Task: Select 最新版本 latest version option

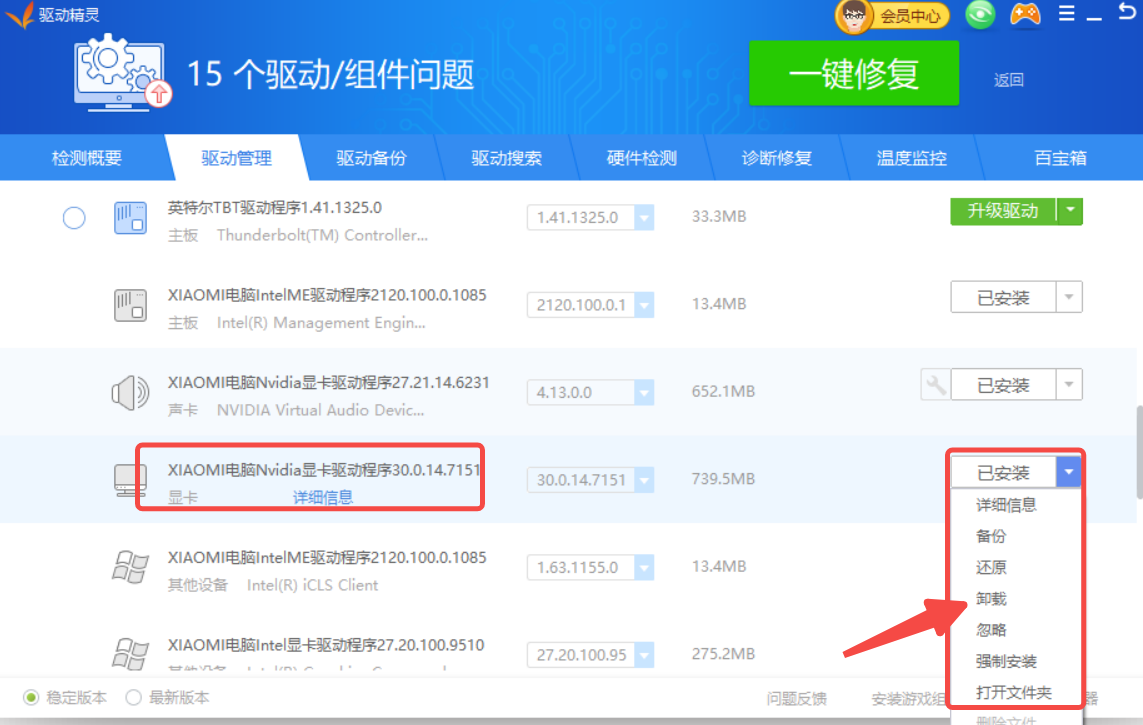Action: pyautogui.click(x=133, y=698)
